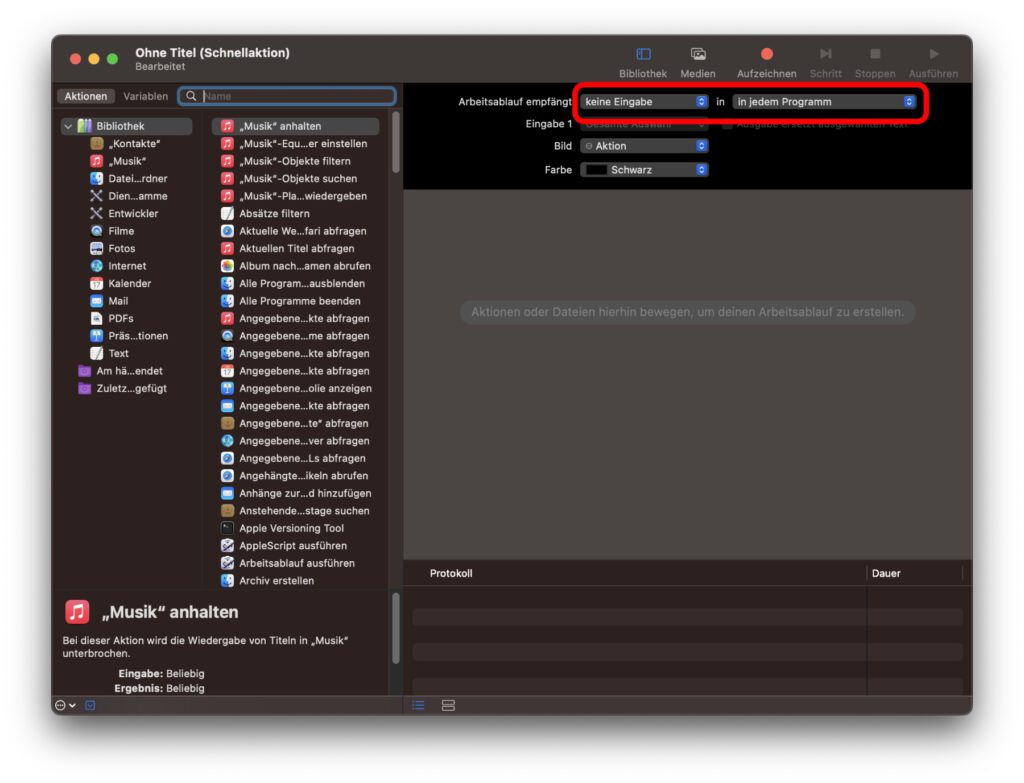This screenshot has width=1024, height=783.
Task: Collapse the Bibliothek tree
Action: [x=67, y=126]
